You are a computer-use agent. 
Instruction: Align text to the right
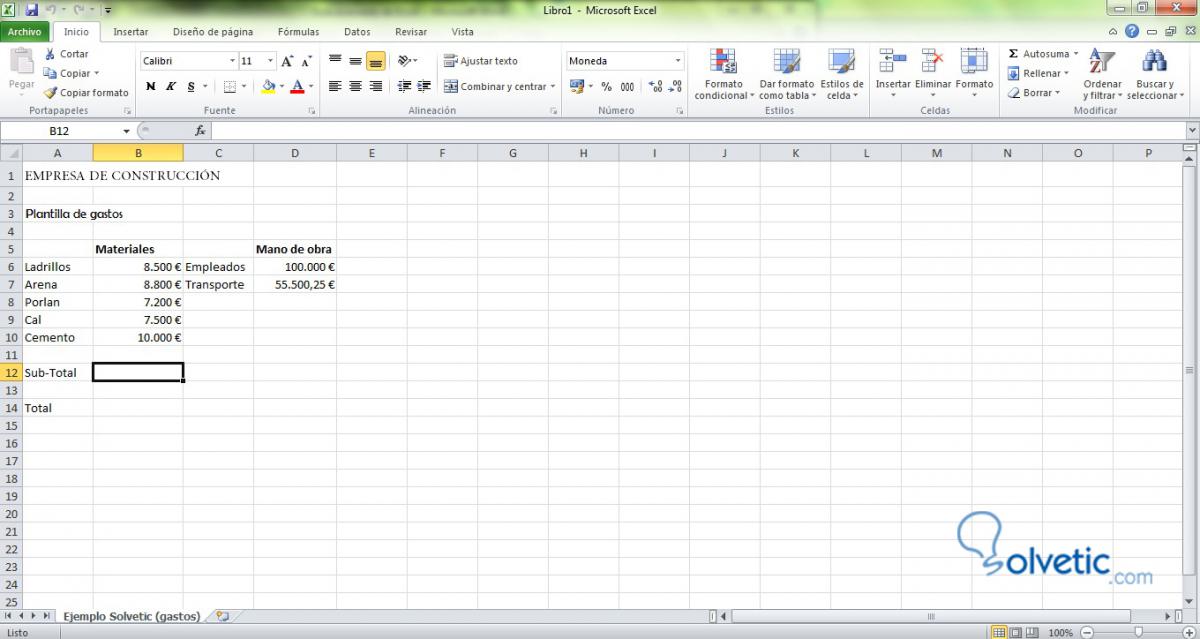pyautogui.click(x=375, y=86)
